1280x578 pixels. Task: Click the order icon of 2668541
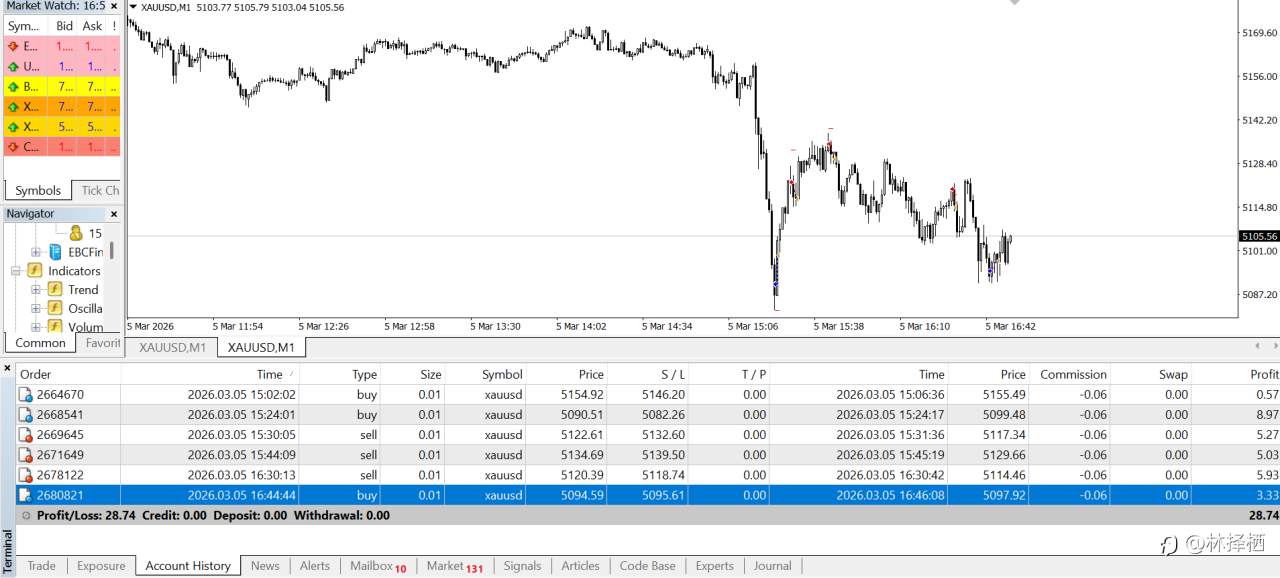pos(26,415)
